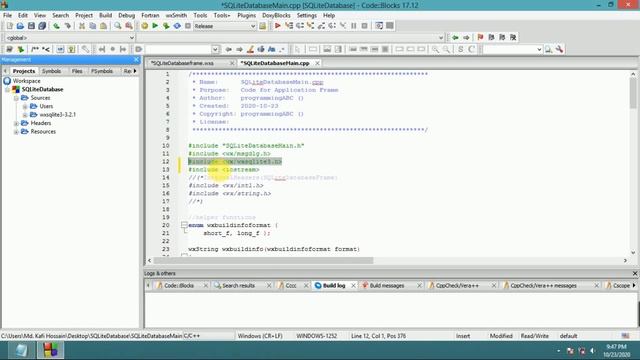Click the Rebuild icon

click(177, 26)
